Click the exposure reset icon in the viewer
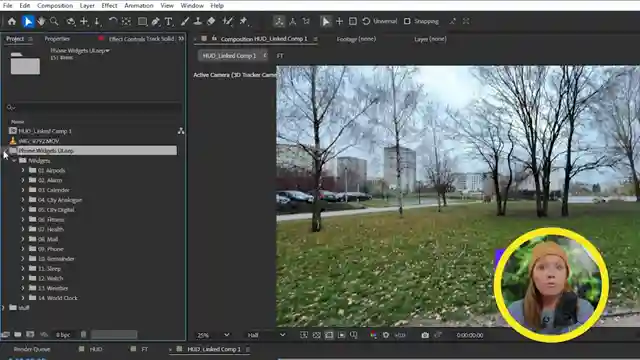This screenshot has width=640, height=360. [386, 335]
